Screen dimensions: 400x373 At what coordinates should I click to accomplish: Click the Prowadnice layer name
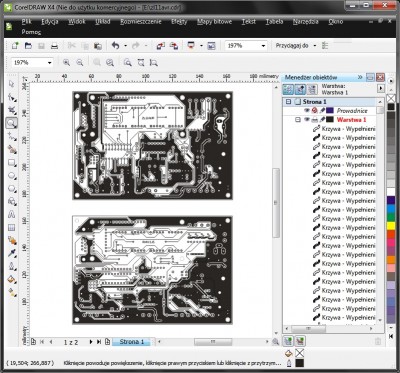pyautogui.click(x=352, y=111)
